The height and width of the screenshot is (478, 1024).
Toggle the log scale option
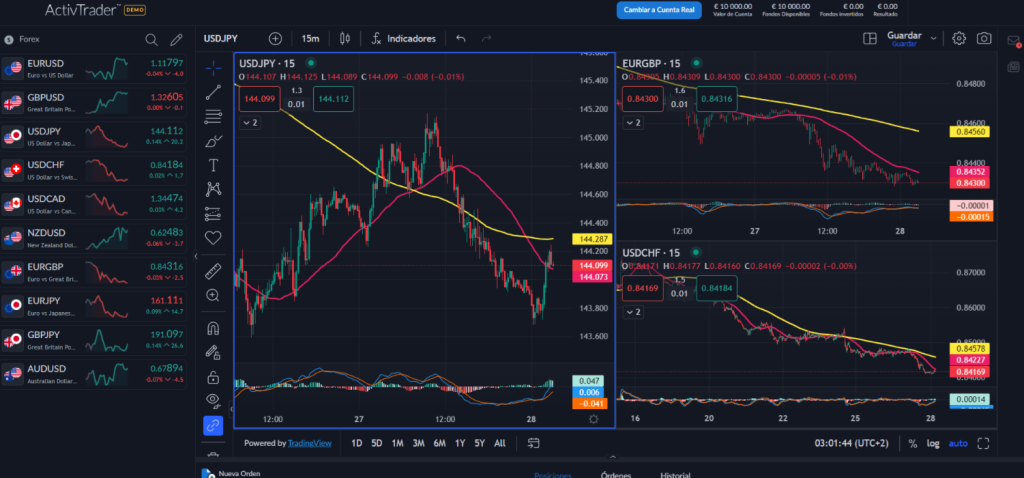click(x=933, y=443)
